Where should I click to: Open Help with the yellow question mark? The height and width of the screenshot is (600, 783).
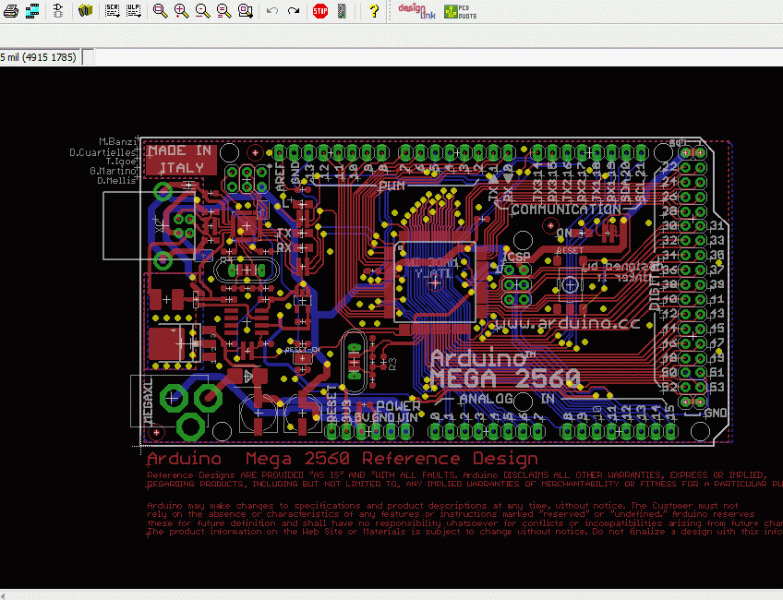pos(374,11)
